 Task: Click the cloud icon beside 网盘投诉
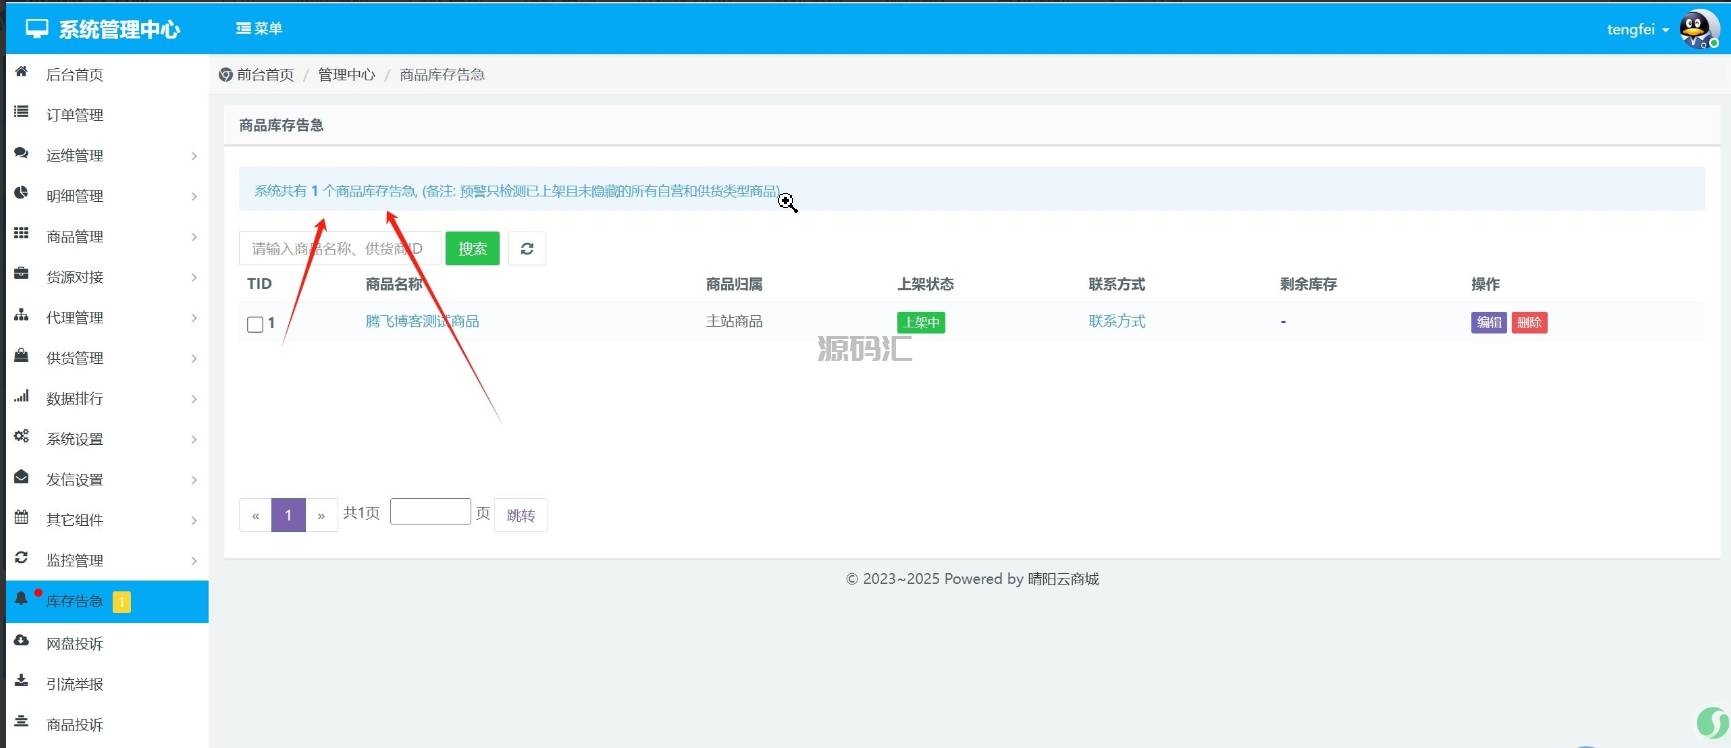(x=21, y=641)
